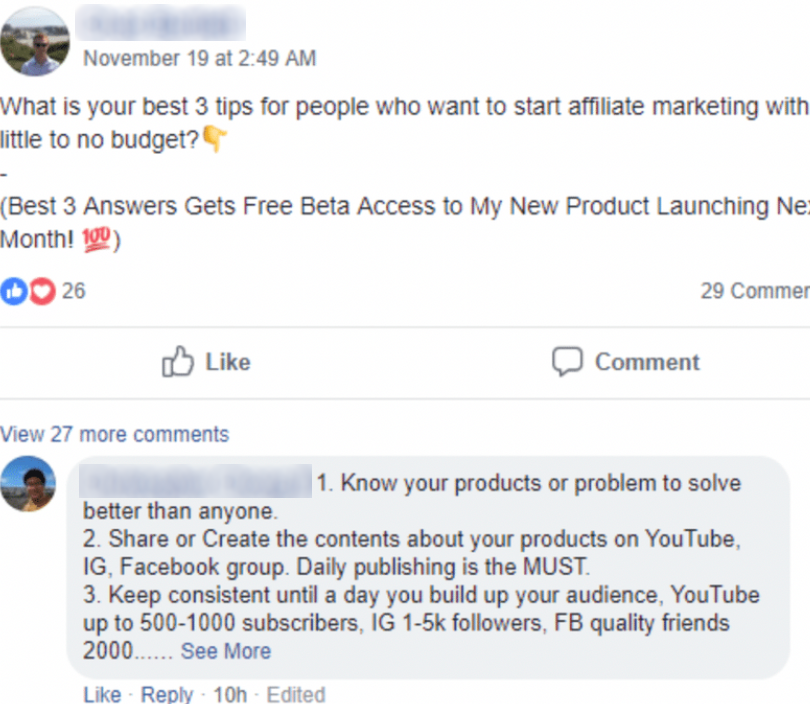Screen dimensions: 810x704
Task: Open the November 19 at 2:49 AM timestamp
Action: [199, 58]
